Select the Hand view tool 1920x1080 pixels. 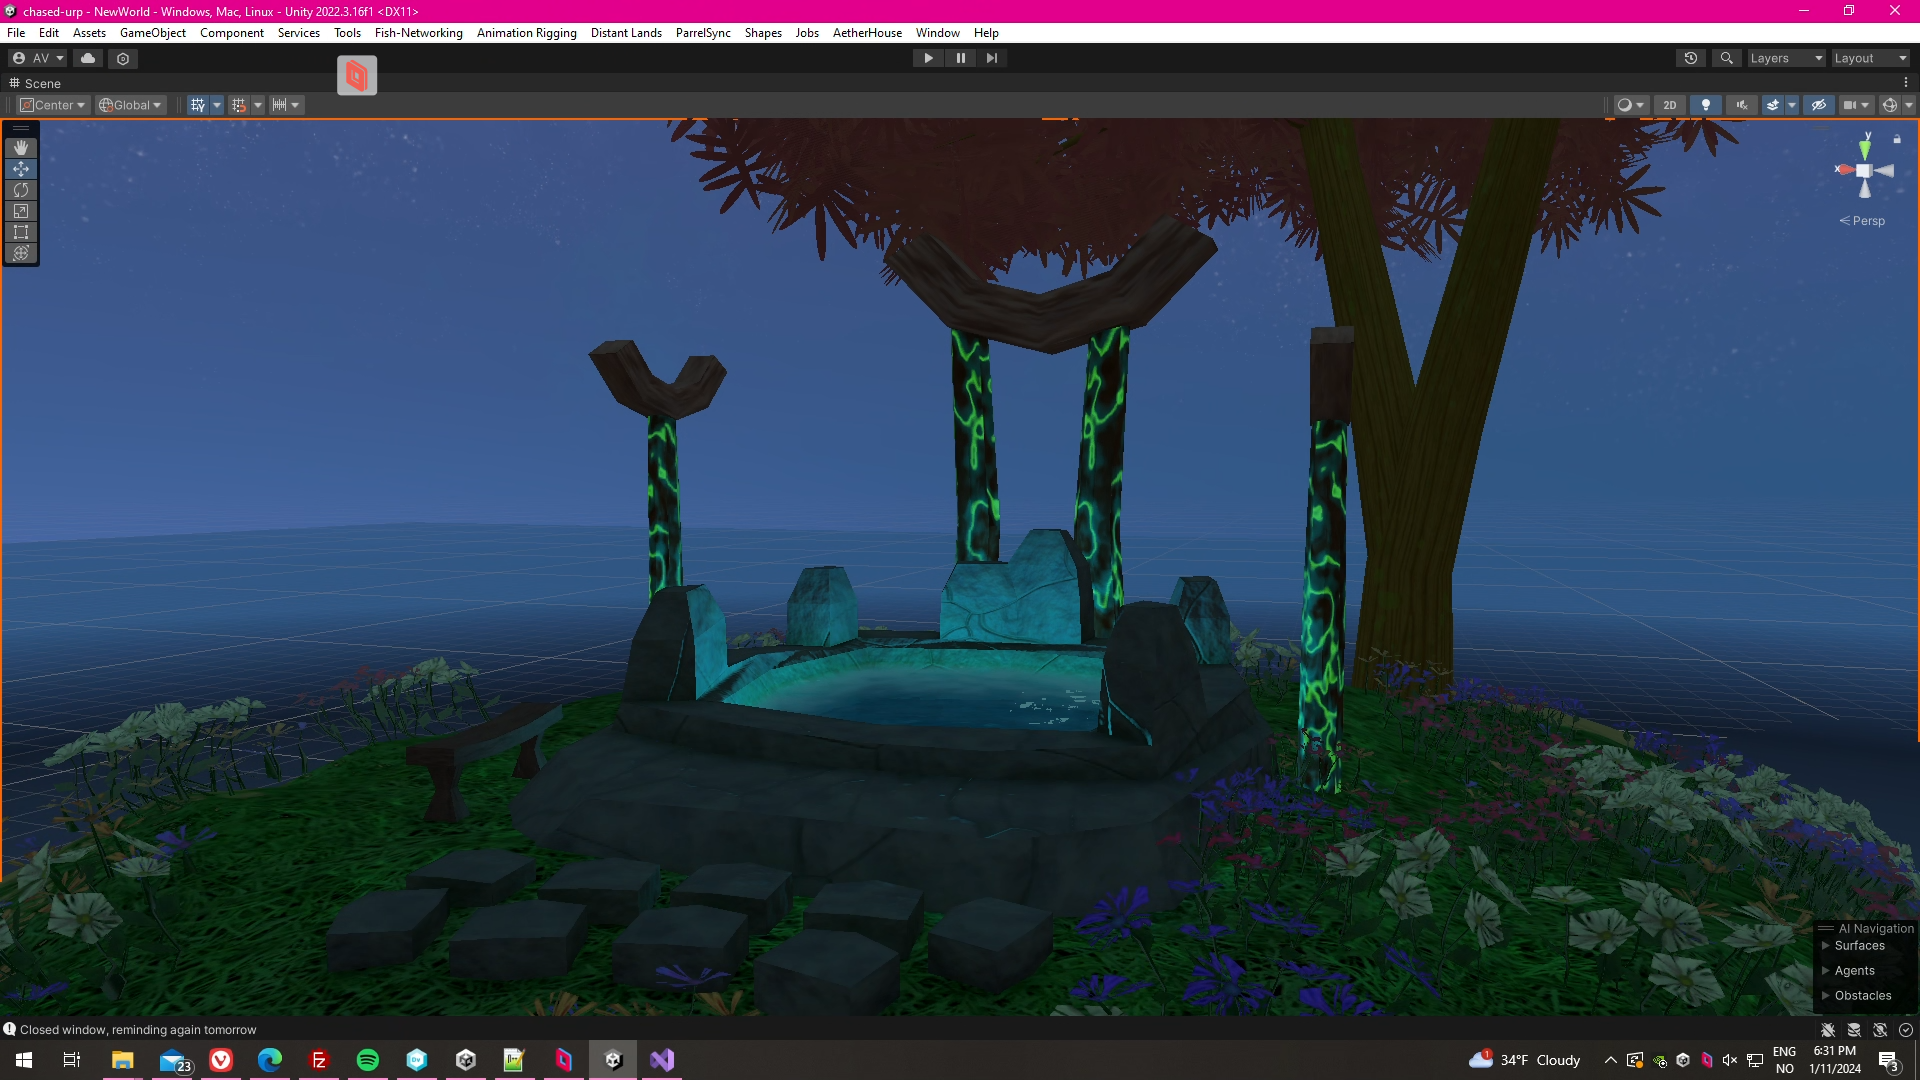click(x=21, y=148)
